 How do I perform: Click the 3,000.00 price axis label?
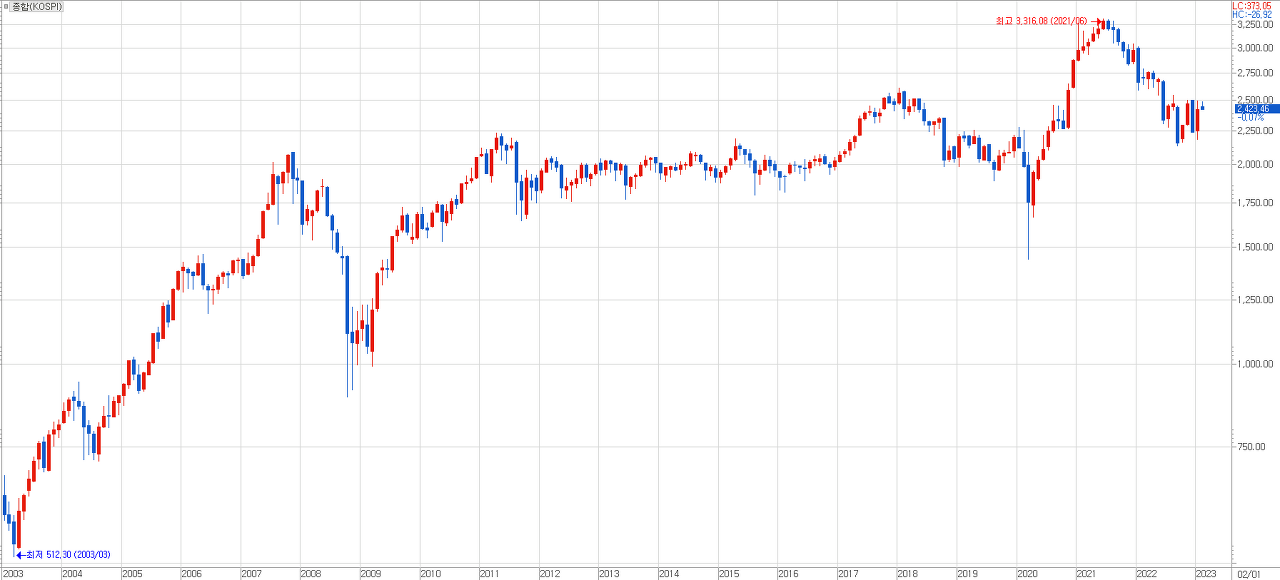point(1254,48)
